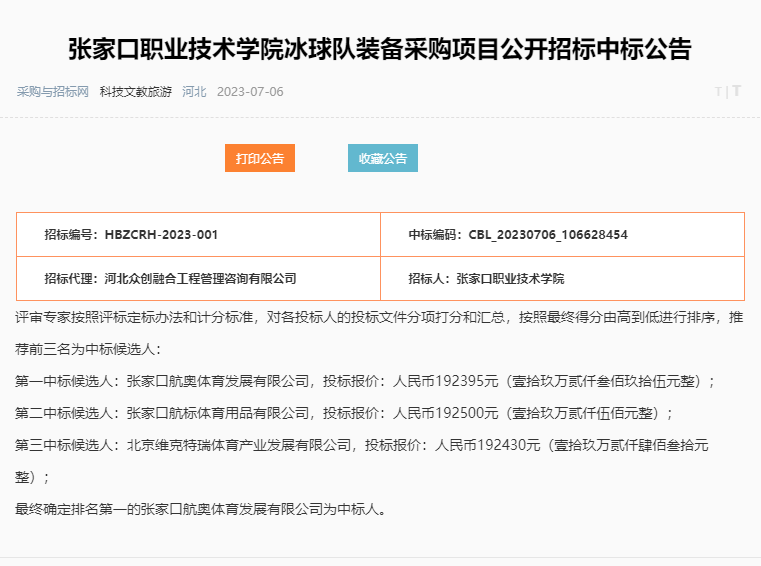Viewport: 761px width, 566px height.
Task: Click the orange 打印公告 print button
Action: [260, 158]
